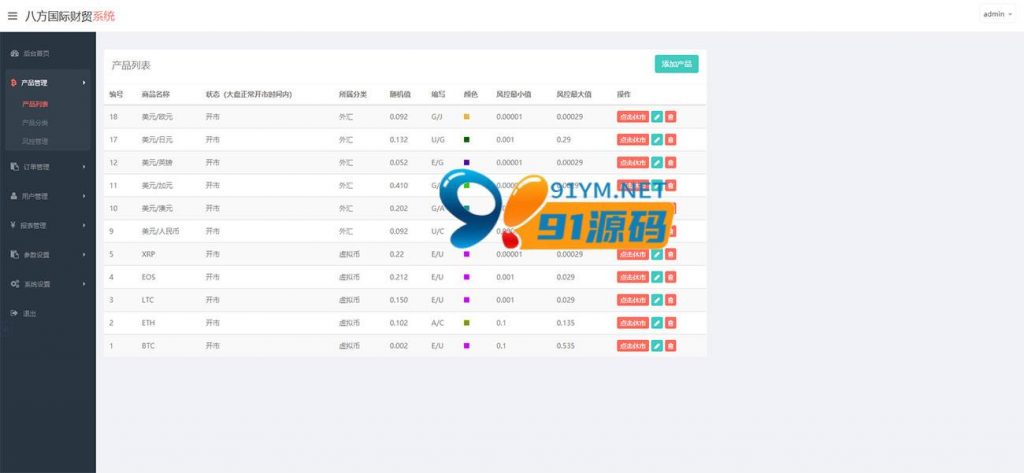Click the user icon beside 用户管理

pos(14,196)
